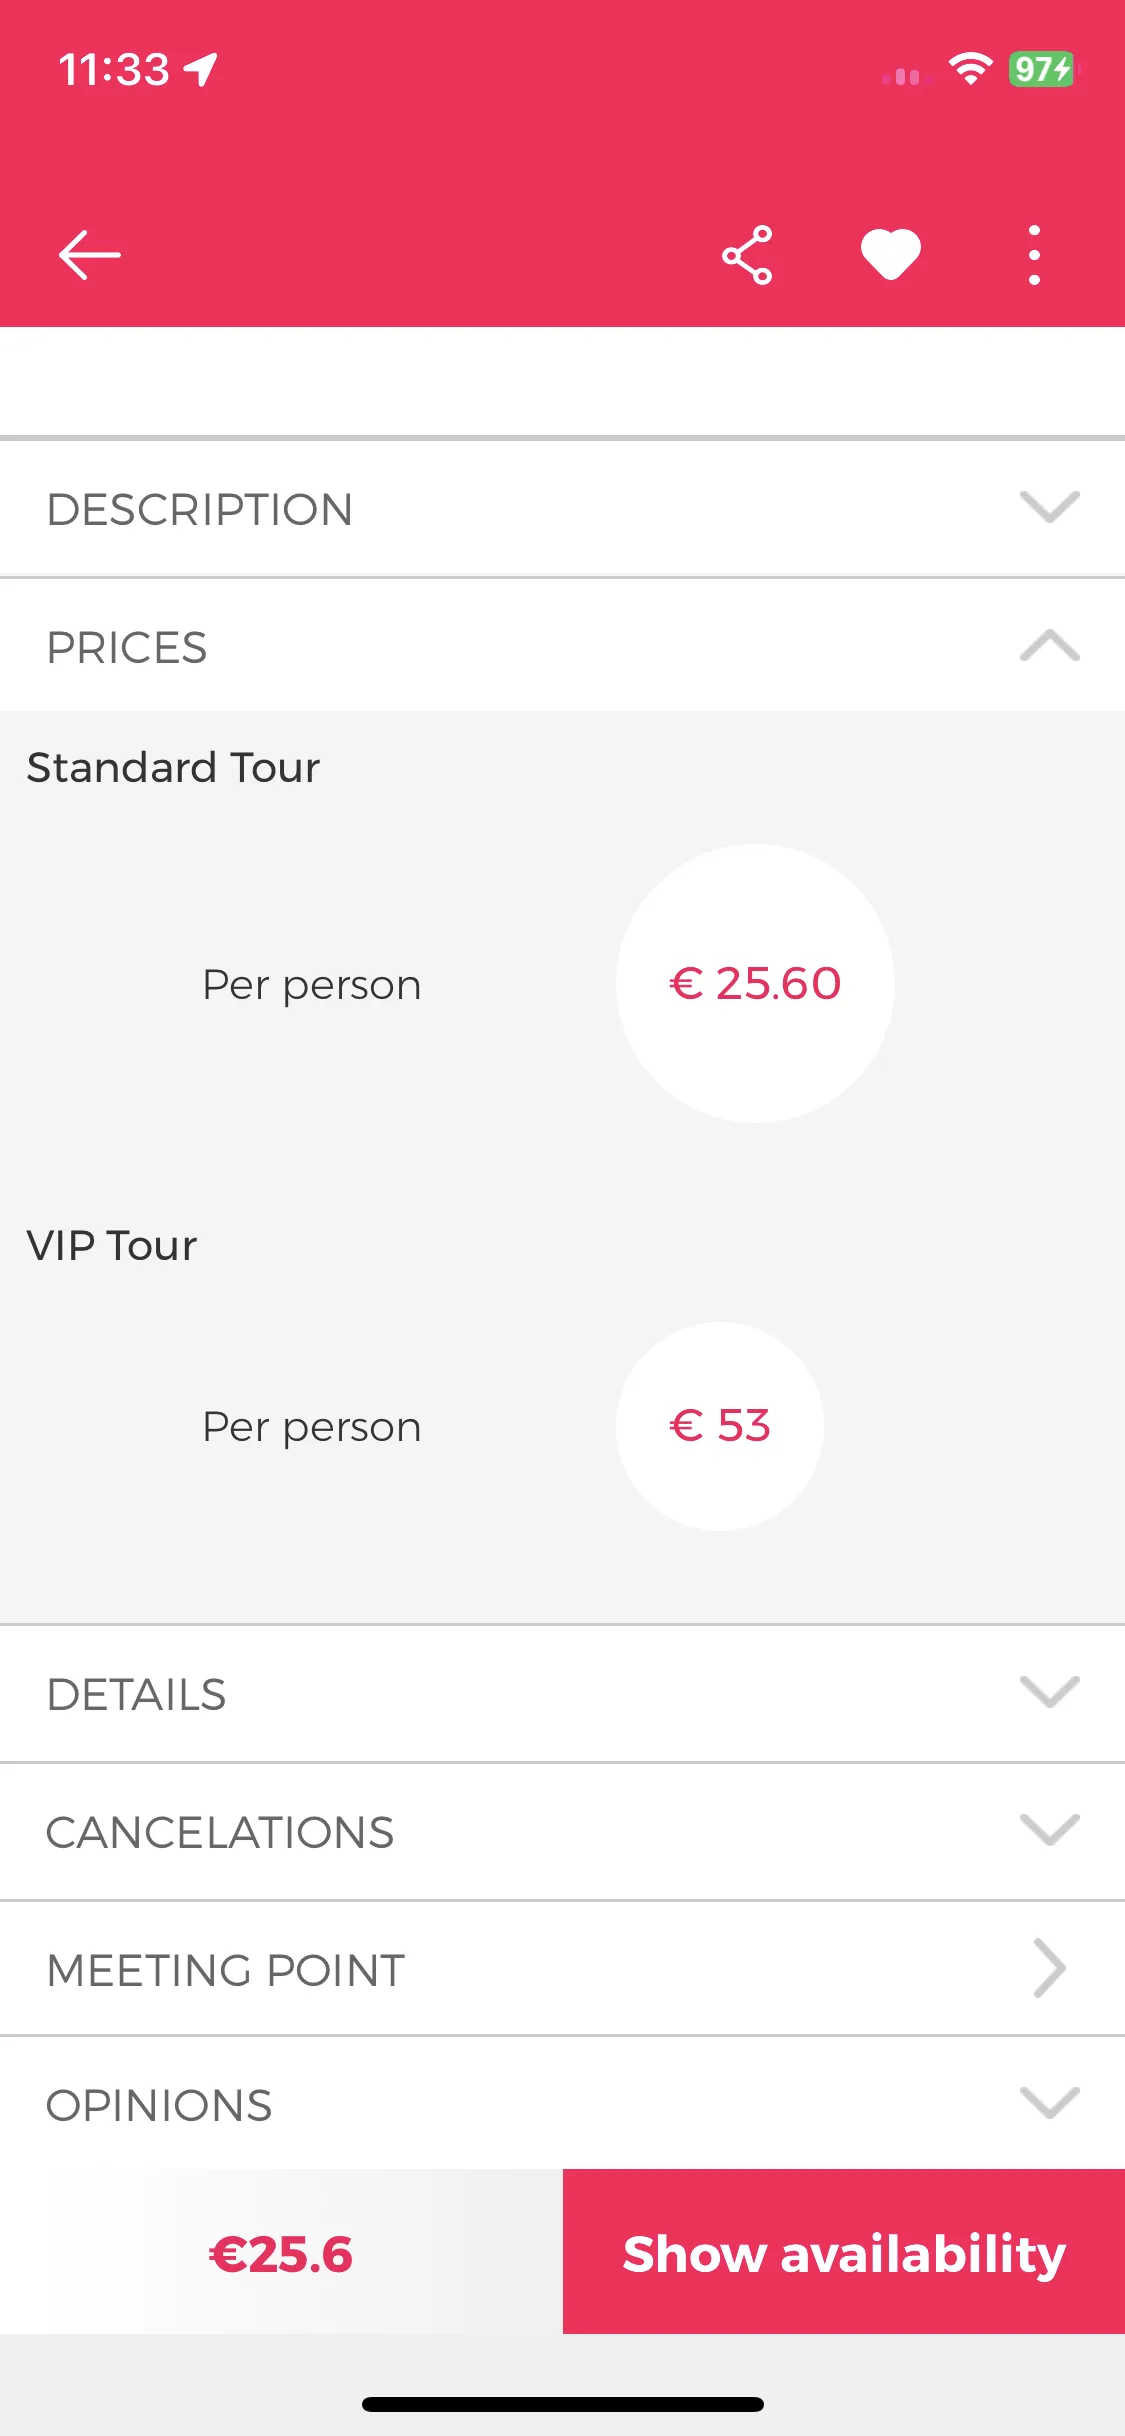The image size is (1125, 2436).
Task: Tap the Show availability button
Action: tap(844, 2252)
